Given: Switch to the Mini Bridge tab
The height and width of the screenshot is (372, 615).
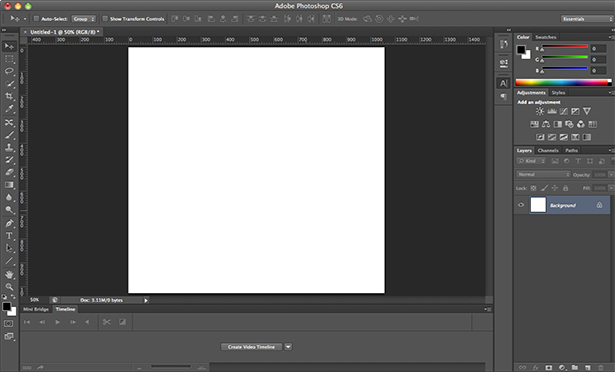Looking at the screenshot, I should [x=36, y=309].
